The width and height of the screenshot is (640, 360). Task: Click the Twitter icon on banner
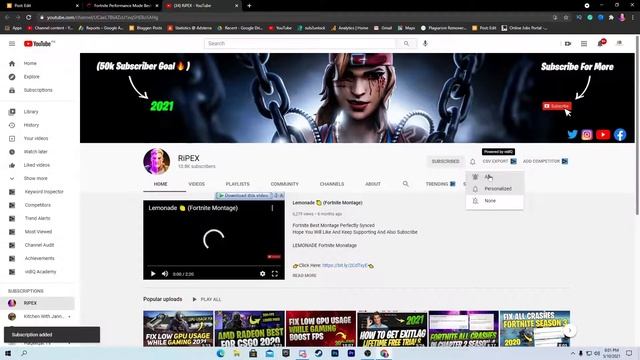(x=572, y=134)
